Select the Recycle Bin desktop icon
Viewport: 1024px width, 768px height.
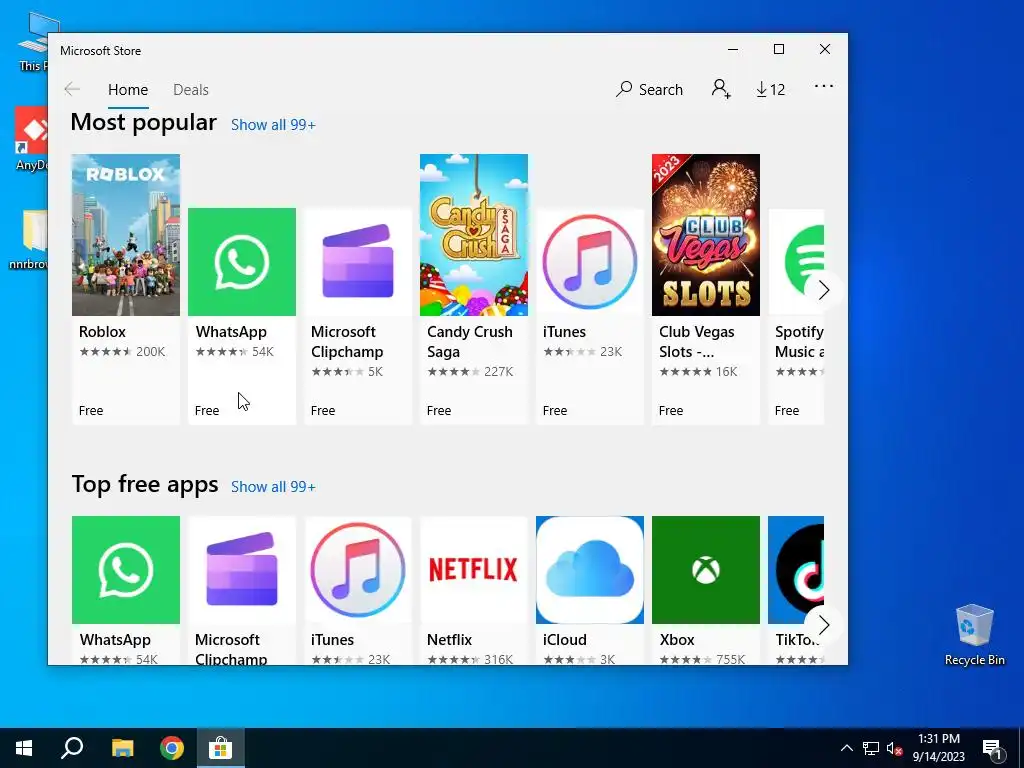click(974, 635)
